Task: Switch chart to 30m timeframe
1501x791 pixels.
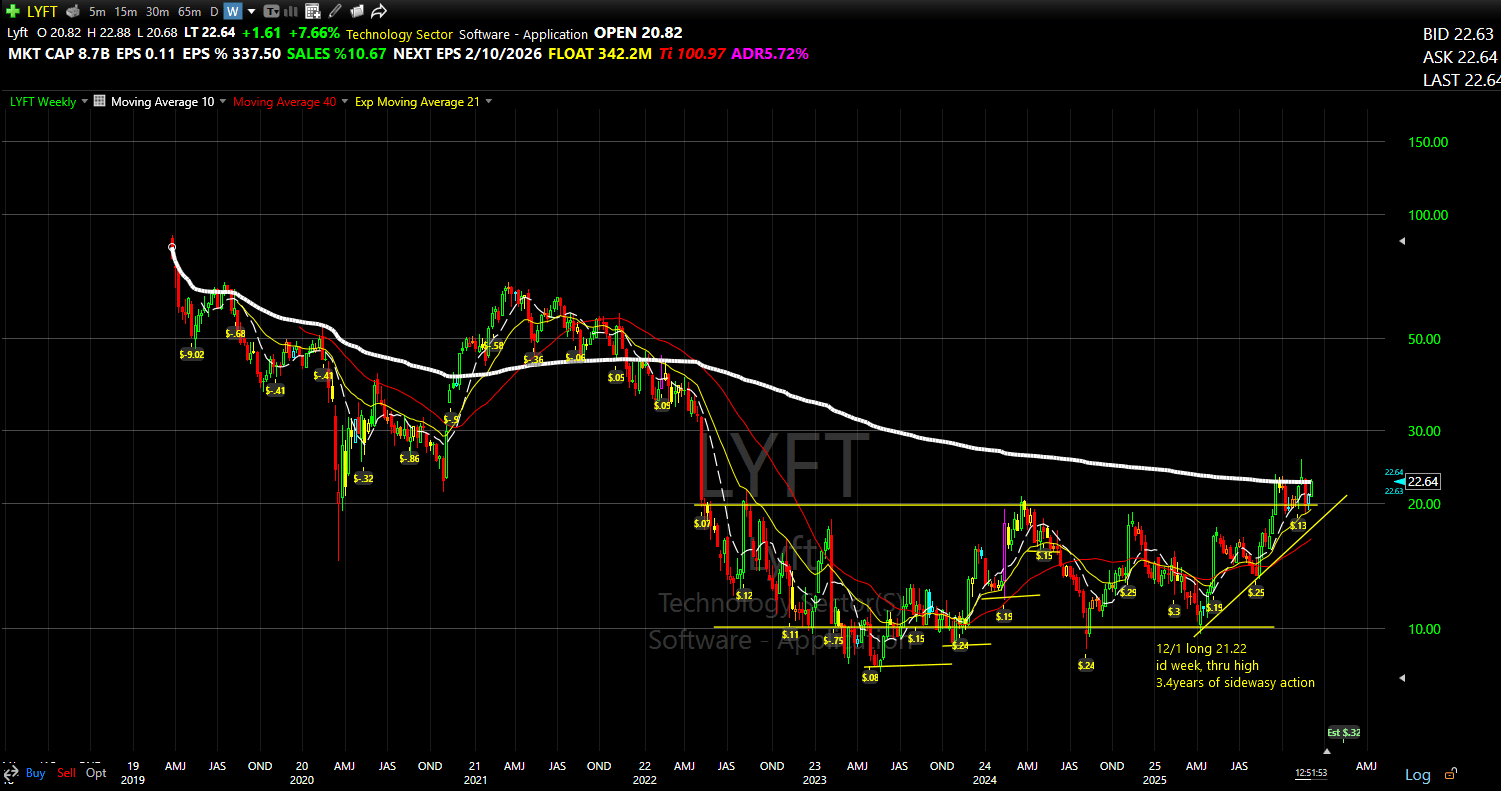Action: coord(157,12)
